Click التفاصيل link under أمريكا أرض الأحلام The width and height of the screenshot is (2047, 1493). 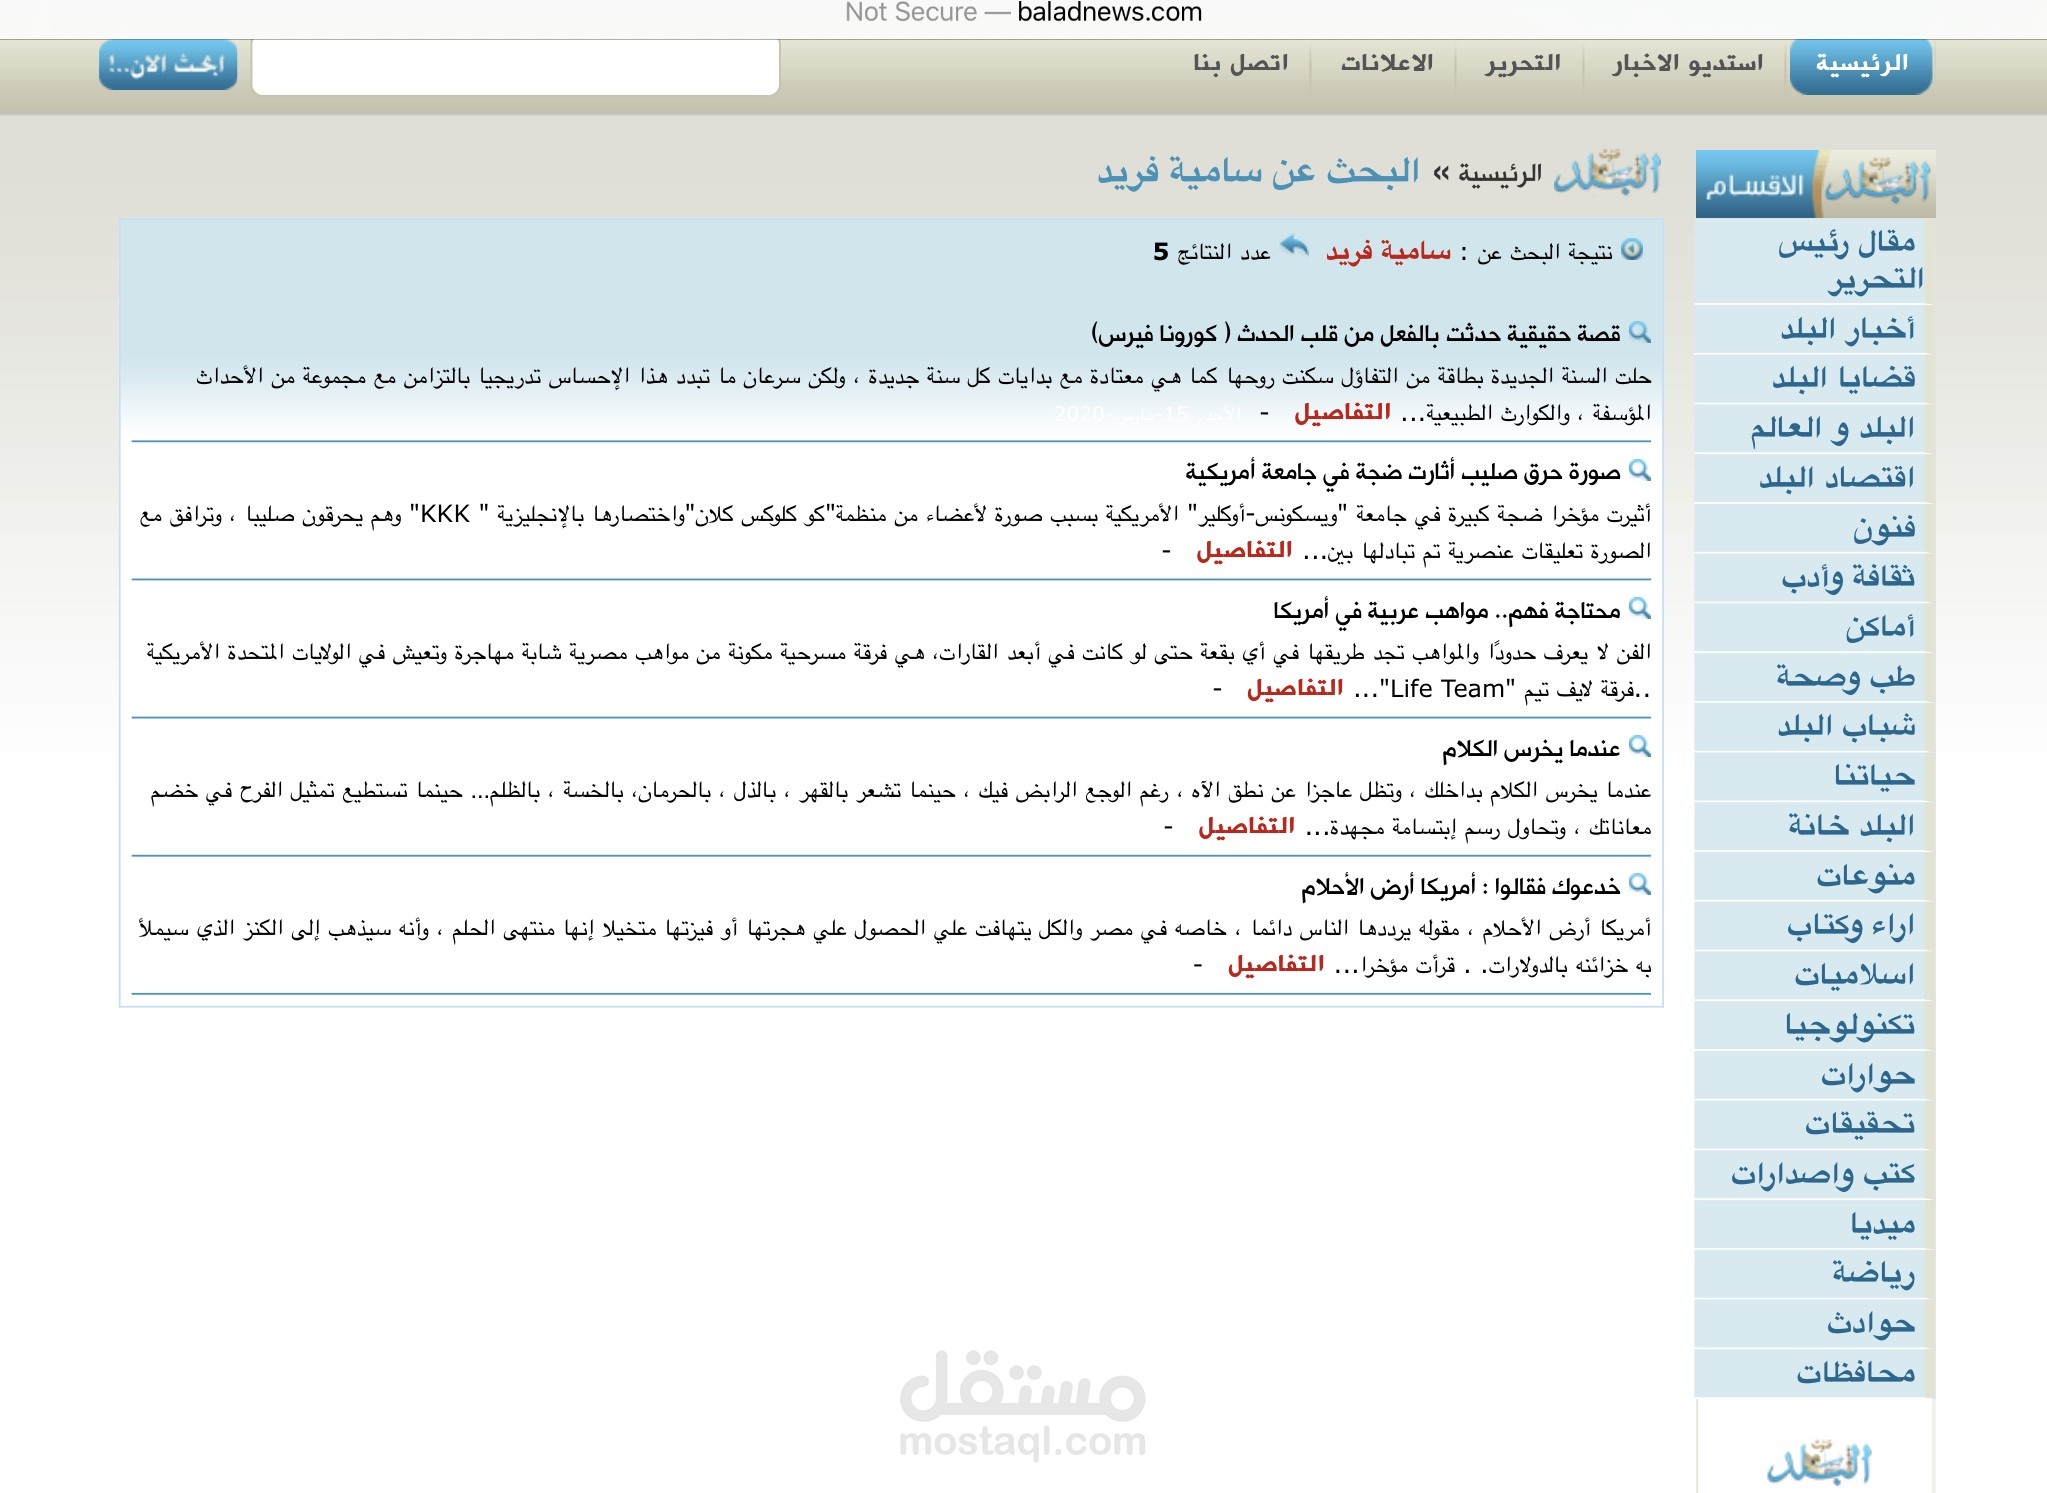click(x=1276, y=964)
